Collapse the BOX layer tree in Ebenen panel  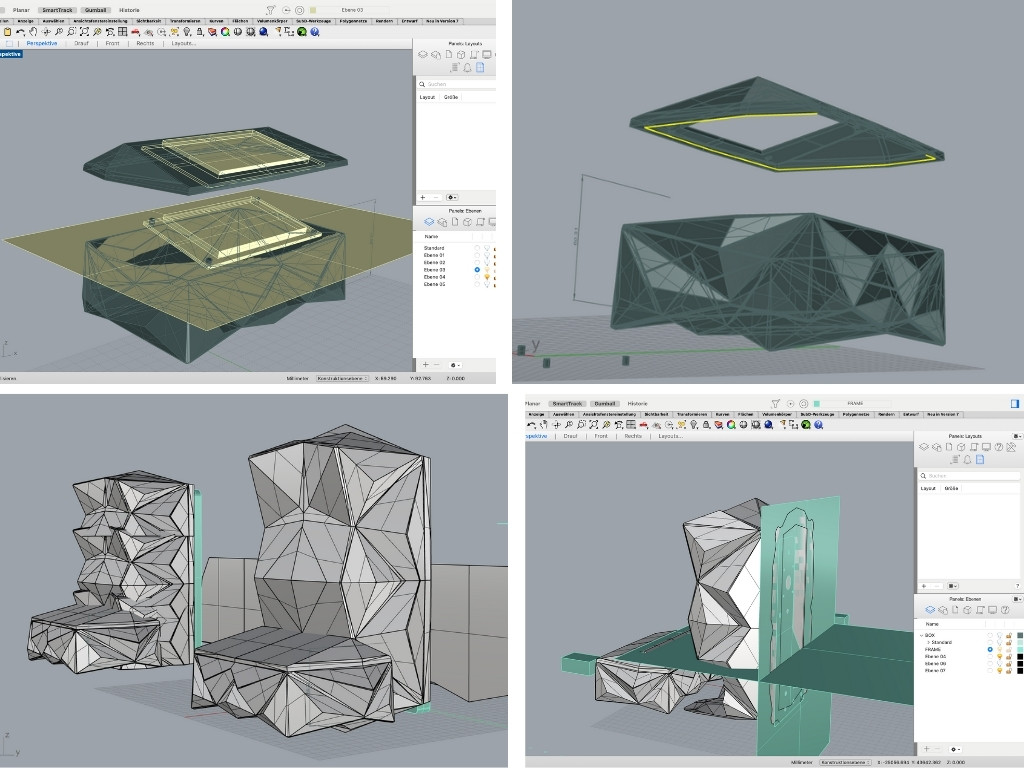click(x=921, y=635)
